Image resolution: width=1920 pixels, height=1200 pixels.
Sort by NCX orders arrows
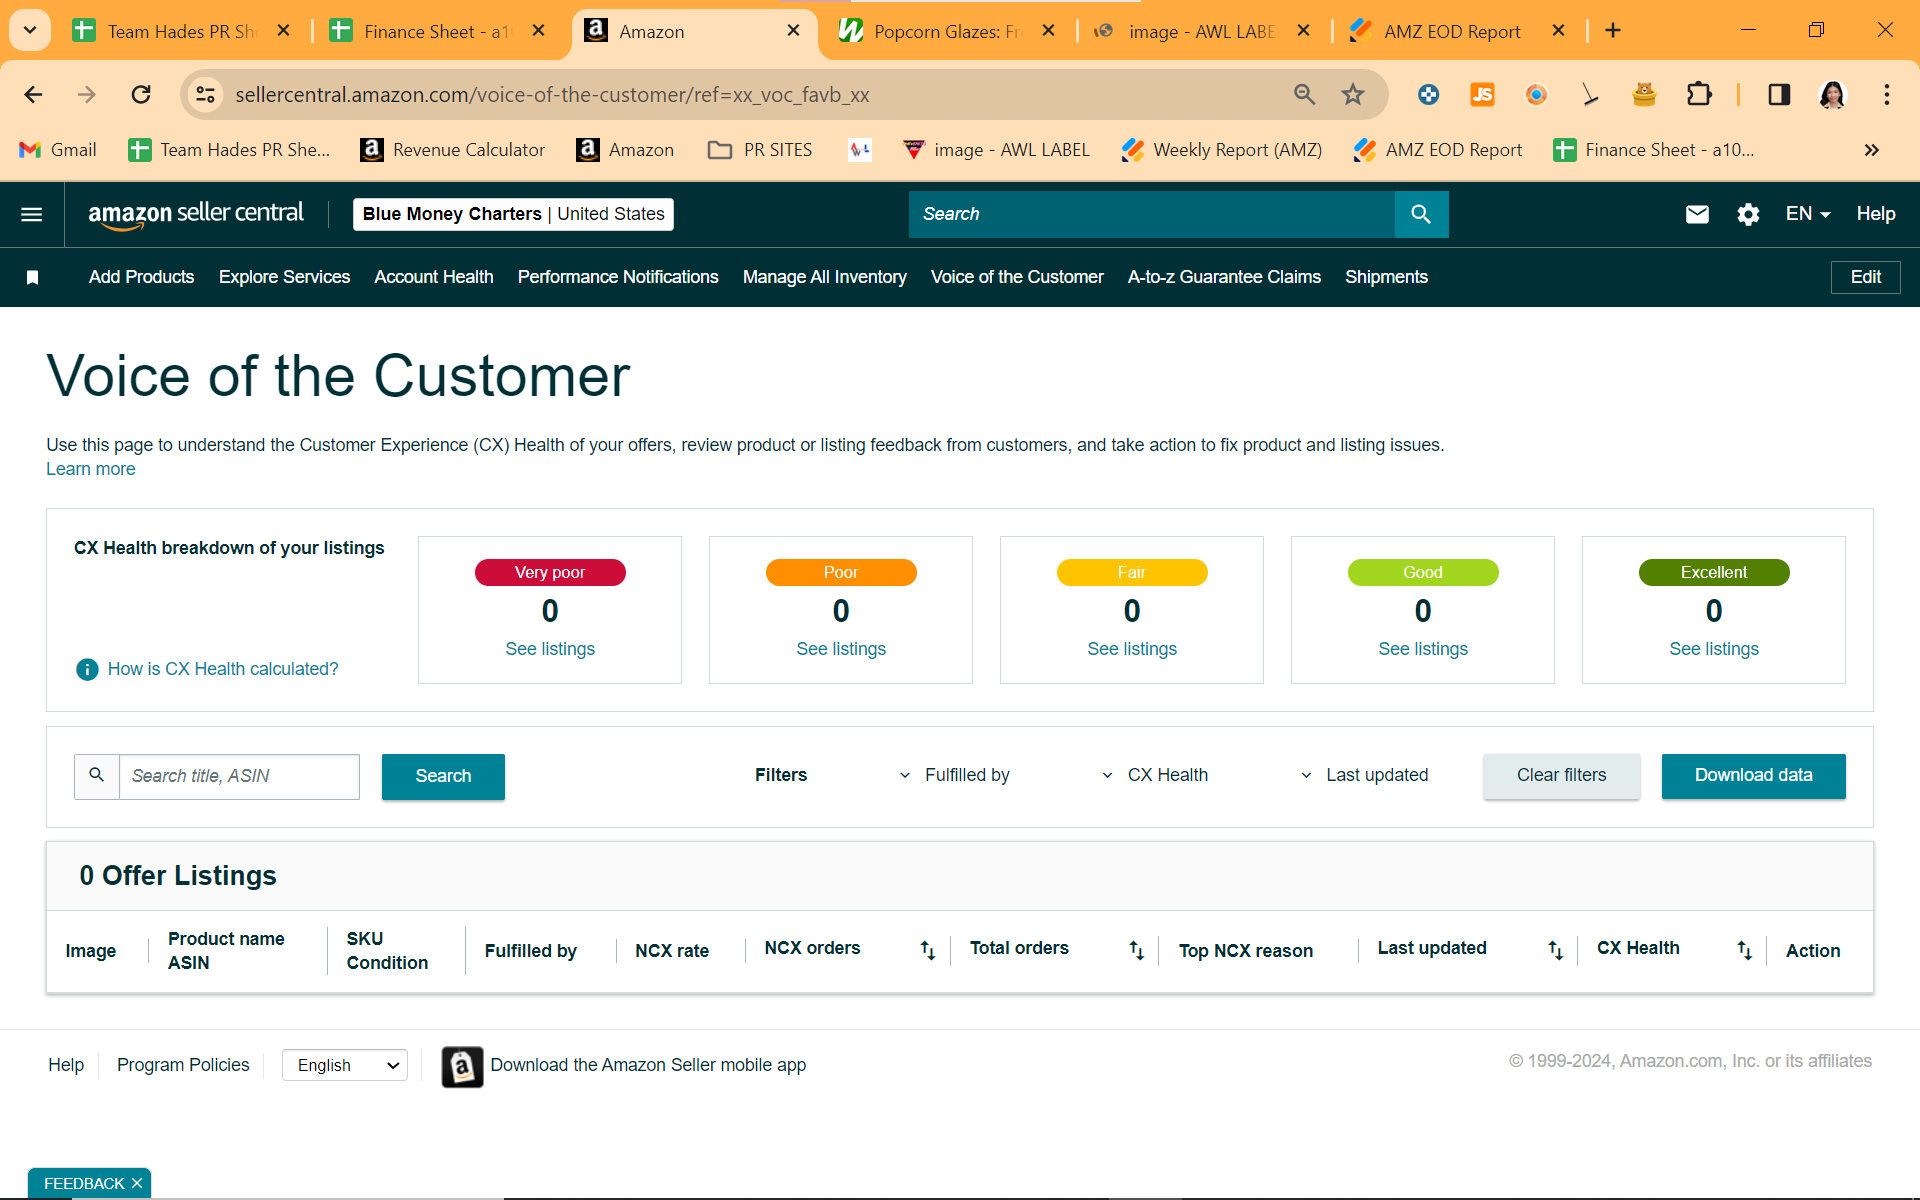coord(928,950)
